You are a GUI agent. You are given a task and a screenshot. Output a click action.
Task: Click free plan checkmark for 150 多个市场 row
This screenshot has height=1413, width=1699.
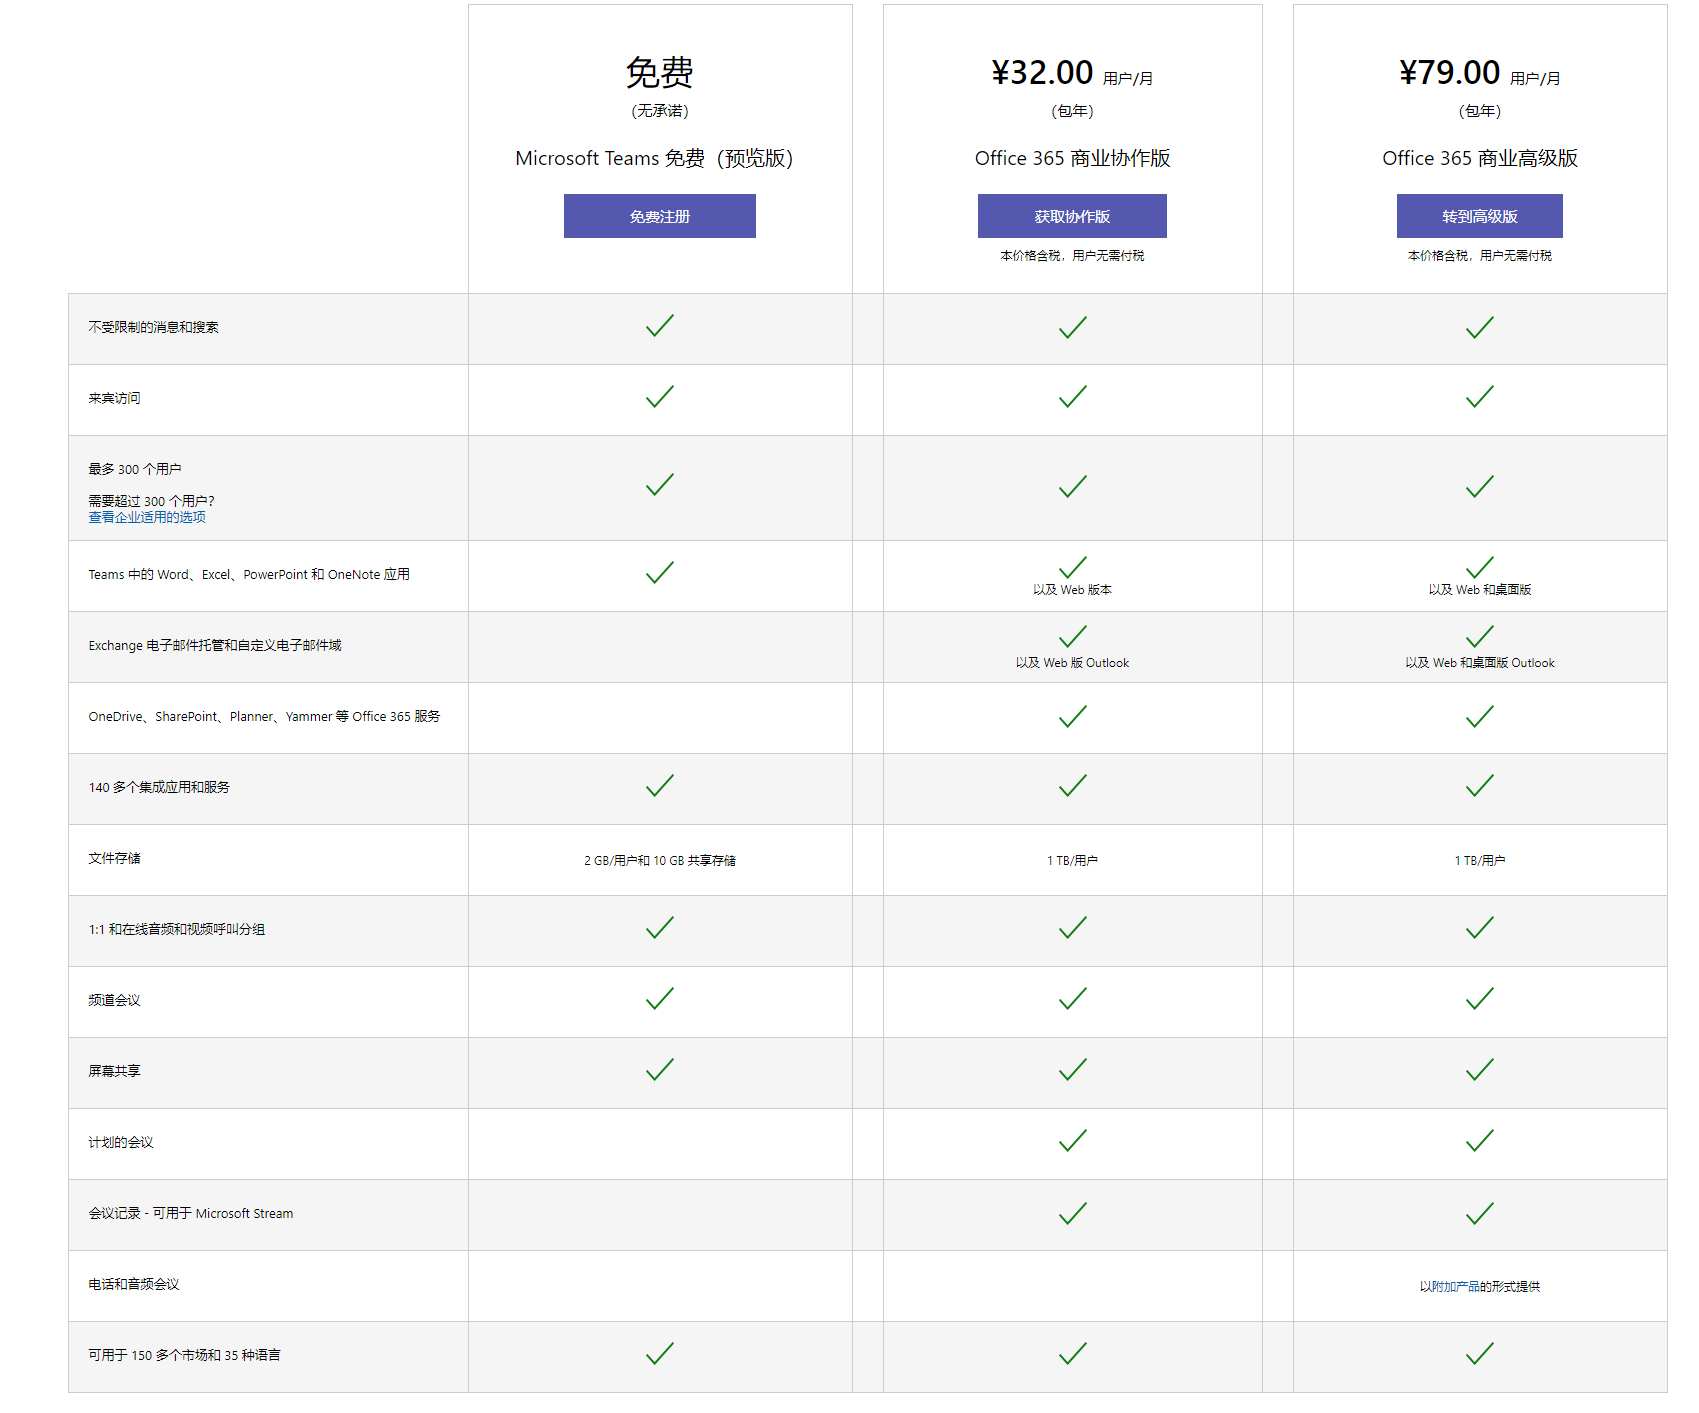click(660, 1354)
